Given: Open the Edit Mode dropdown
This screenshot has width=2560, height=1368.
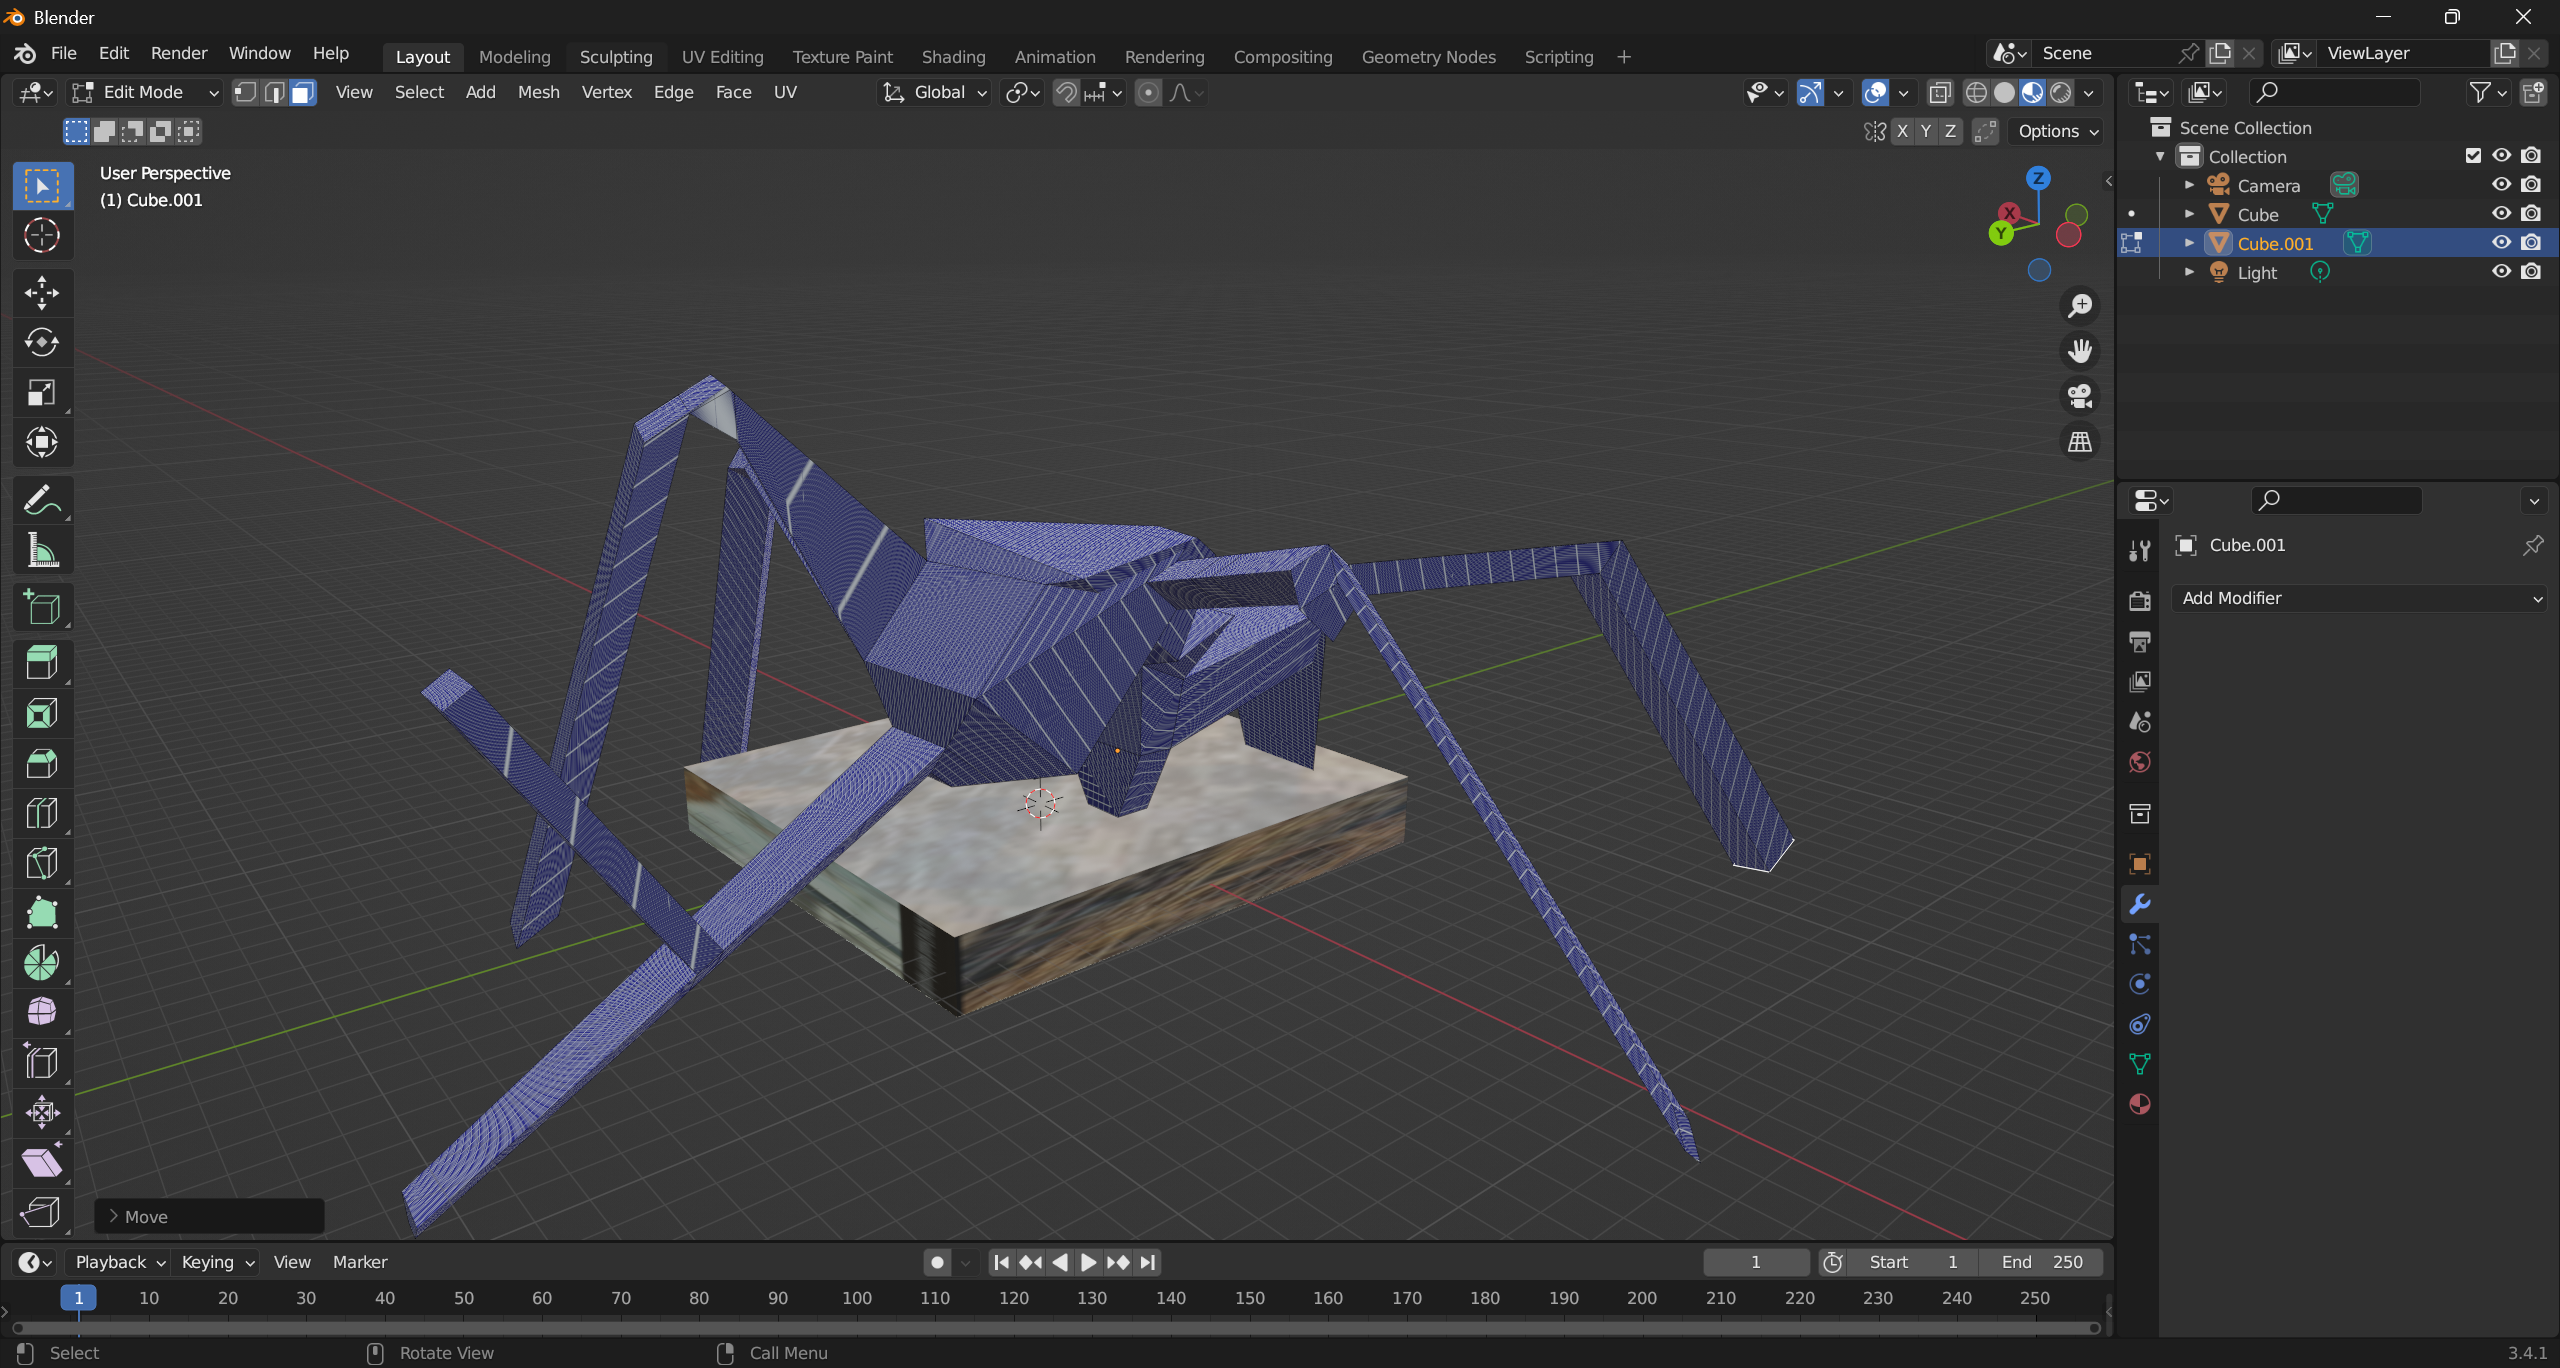Looking at the screenshot, I should pyautogui.click(x=146, y=93).
